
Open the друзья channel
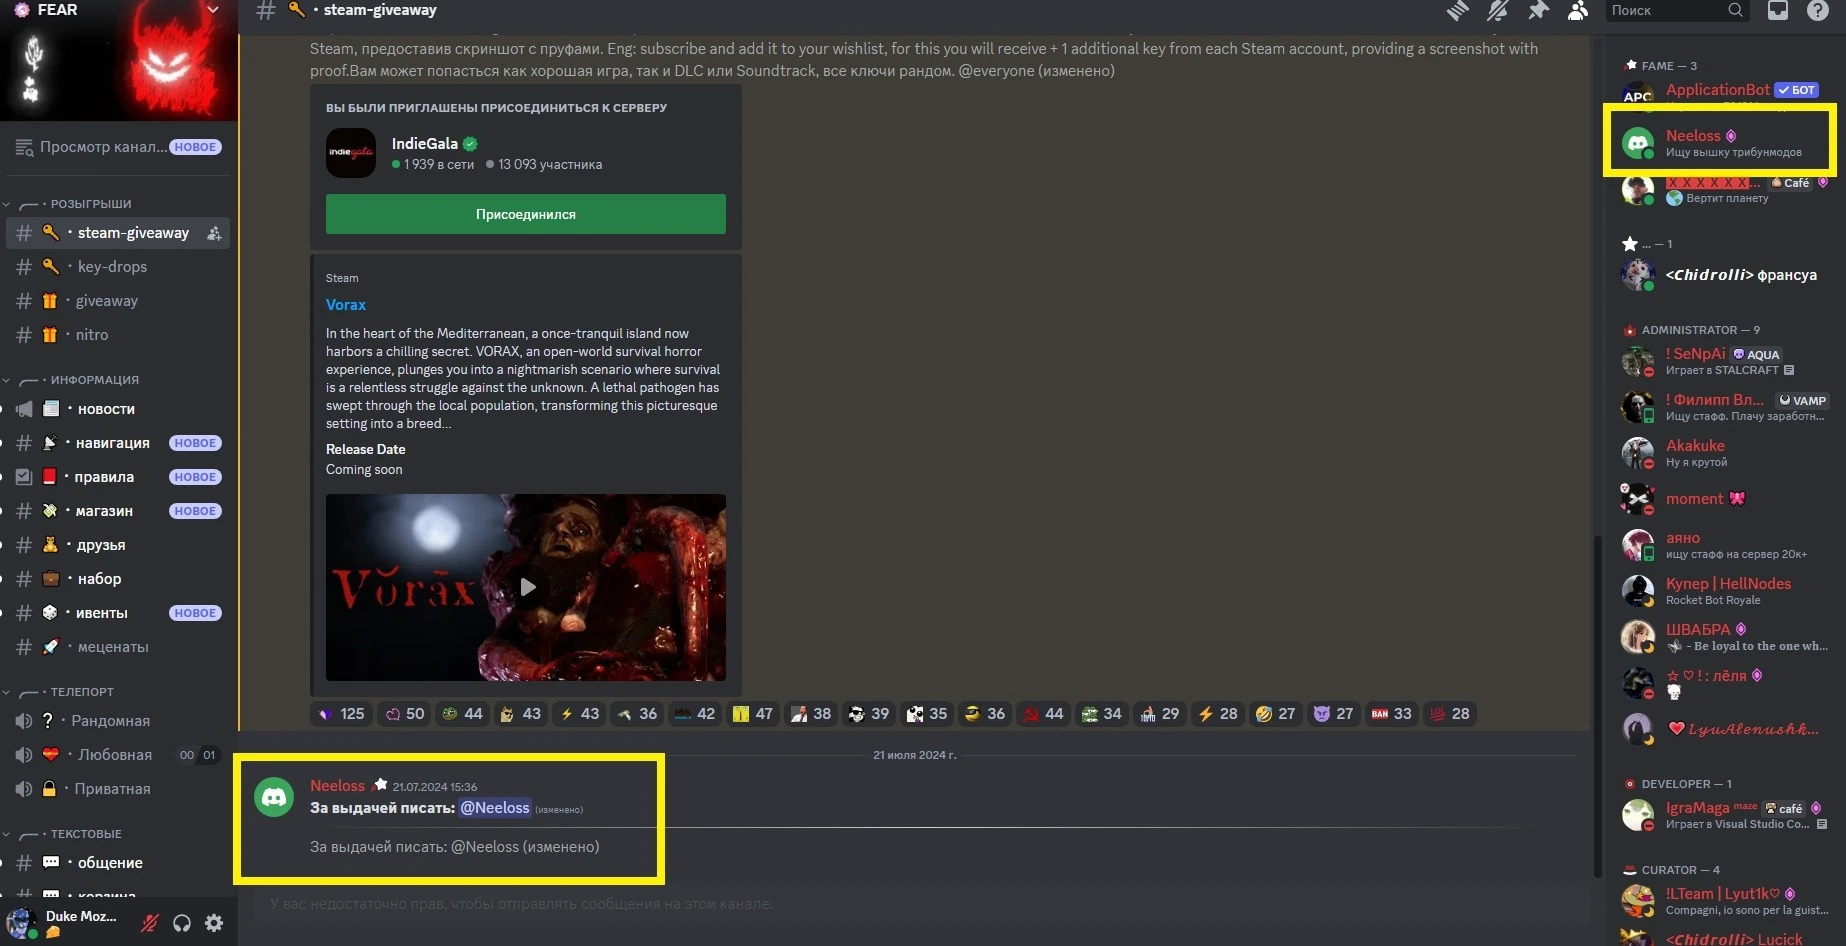tap(118, 545)
